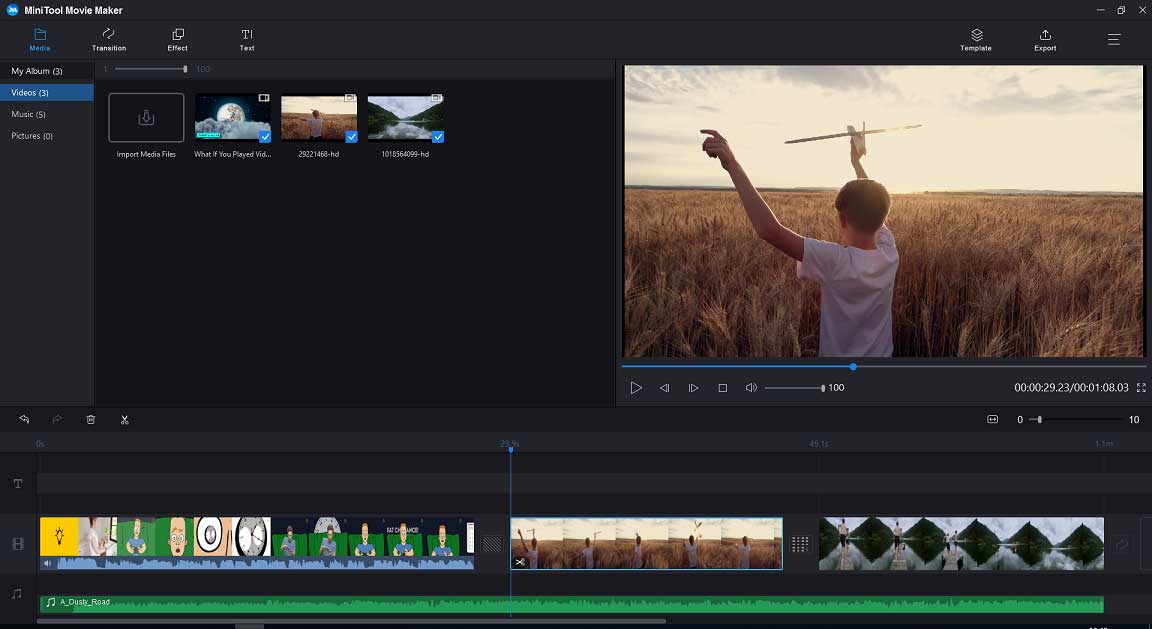Image resolution: width=1152 pixels, height=629 pixels.
Task: Select the mountain lake clip on timeline
Action: (961, 543)
